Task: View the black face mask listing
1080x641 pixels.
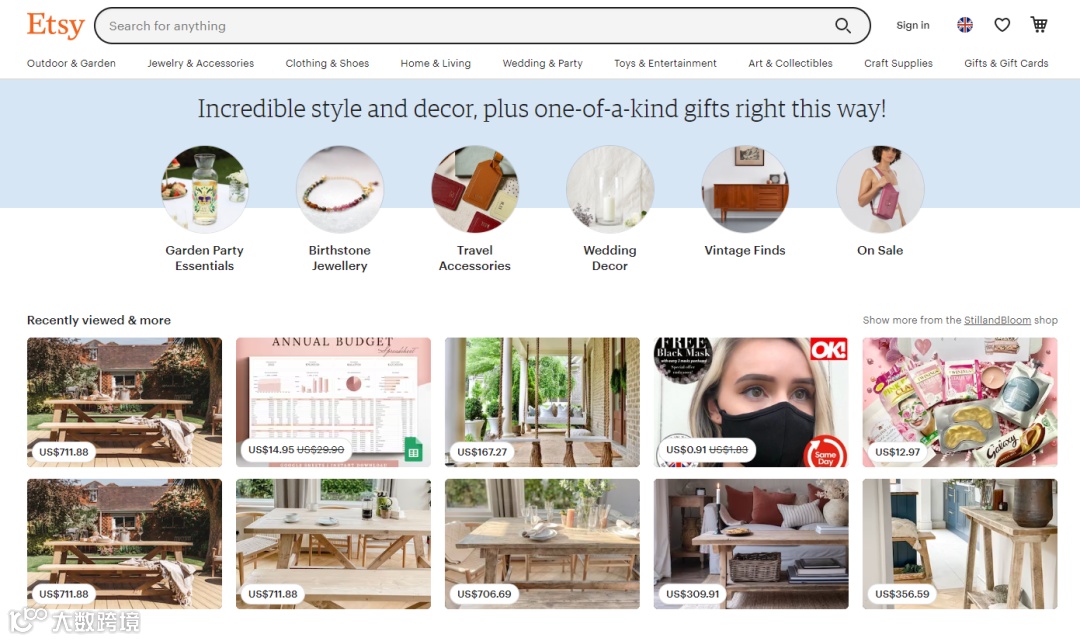Action: 751,402
